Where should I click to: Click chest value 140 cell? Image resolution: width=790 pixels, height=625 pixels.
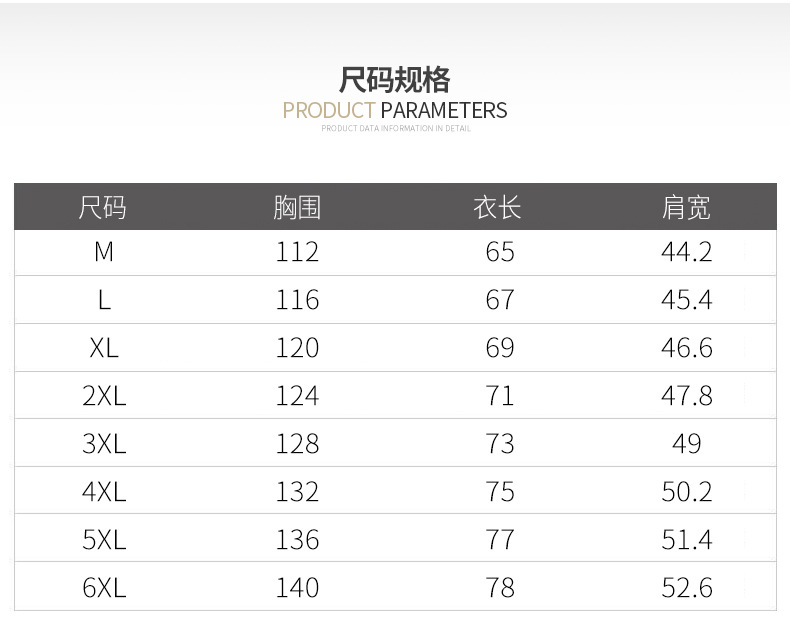pyautogui.click(x=297, y=588)
